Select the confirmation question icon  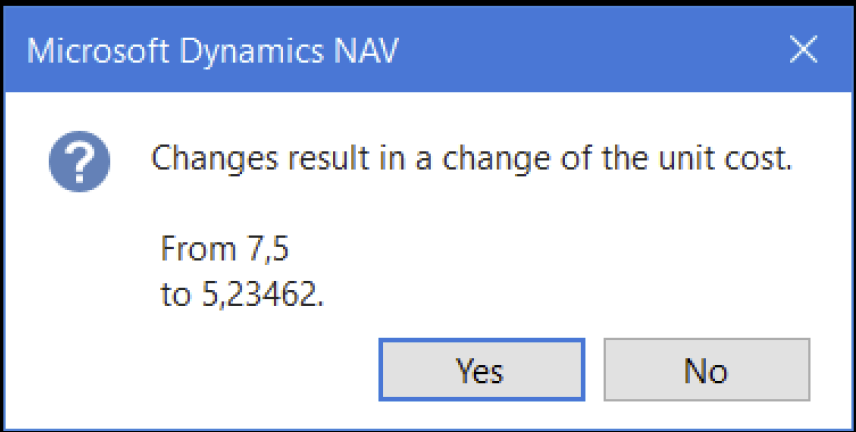[x=79, y=161]
